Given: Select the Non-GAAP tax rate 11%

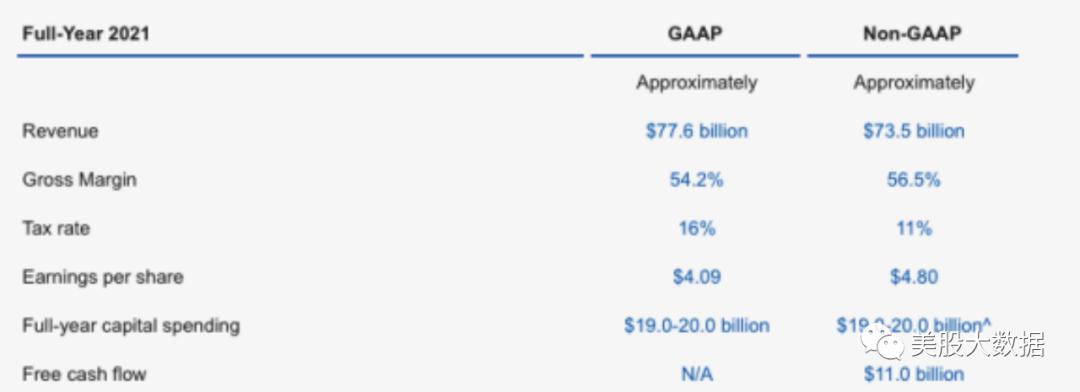Looking at the screenshot, I should pyautogui.click(x=914, y=228).
